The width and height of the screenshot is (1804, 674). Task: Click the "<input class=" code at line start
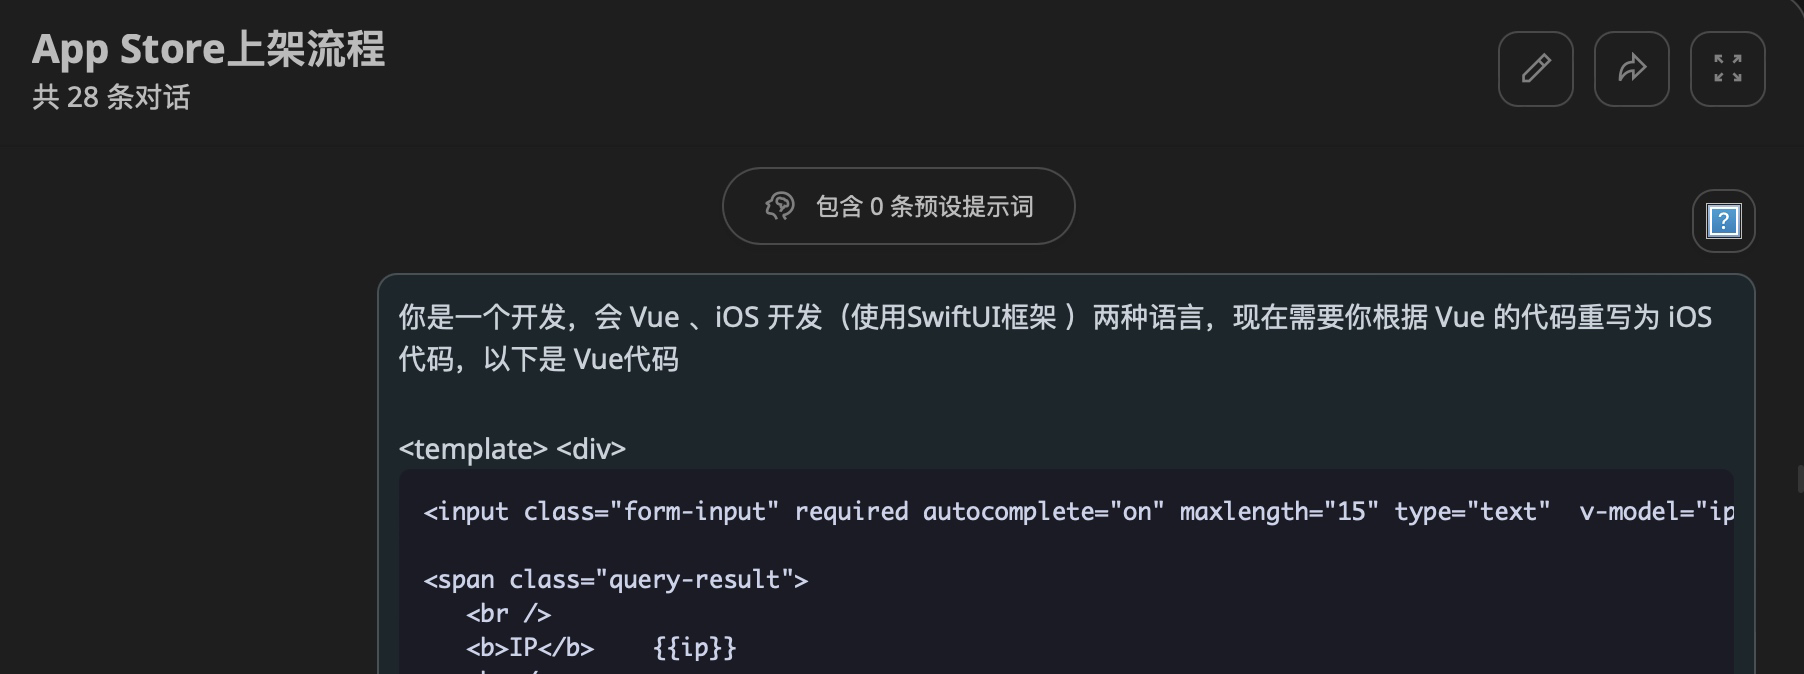pos(470,512)
